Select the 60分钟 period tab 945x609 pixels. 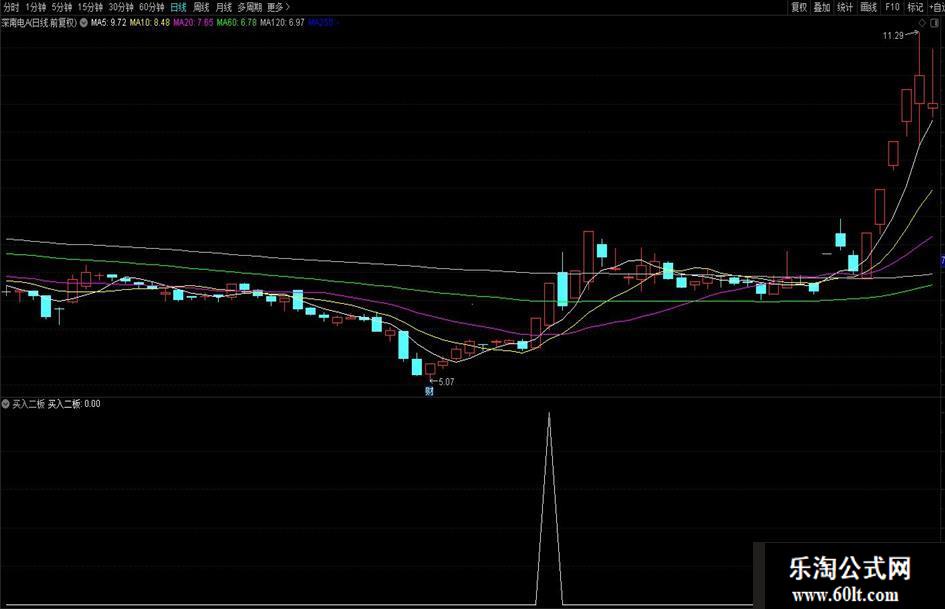click(151, 7)
